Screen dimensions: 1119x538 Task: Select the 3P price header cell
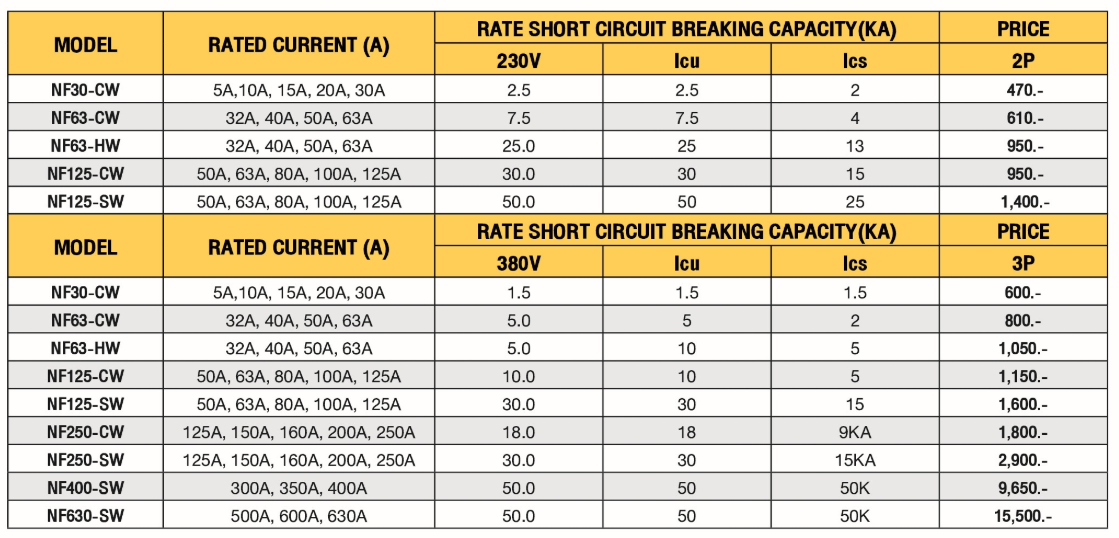tap(1024, 263)
